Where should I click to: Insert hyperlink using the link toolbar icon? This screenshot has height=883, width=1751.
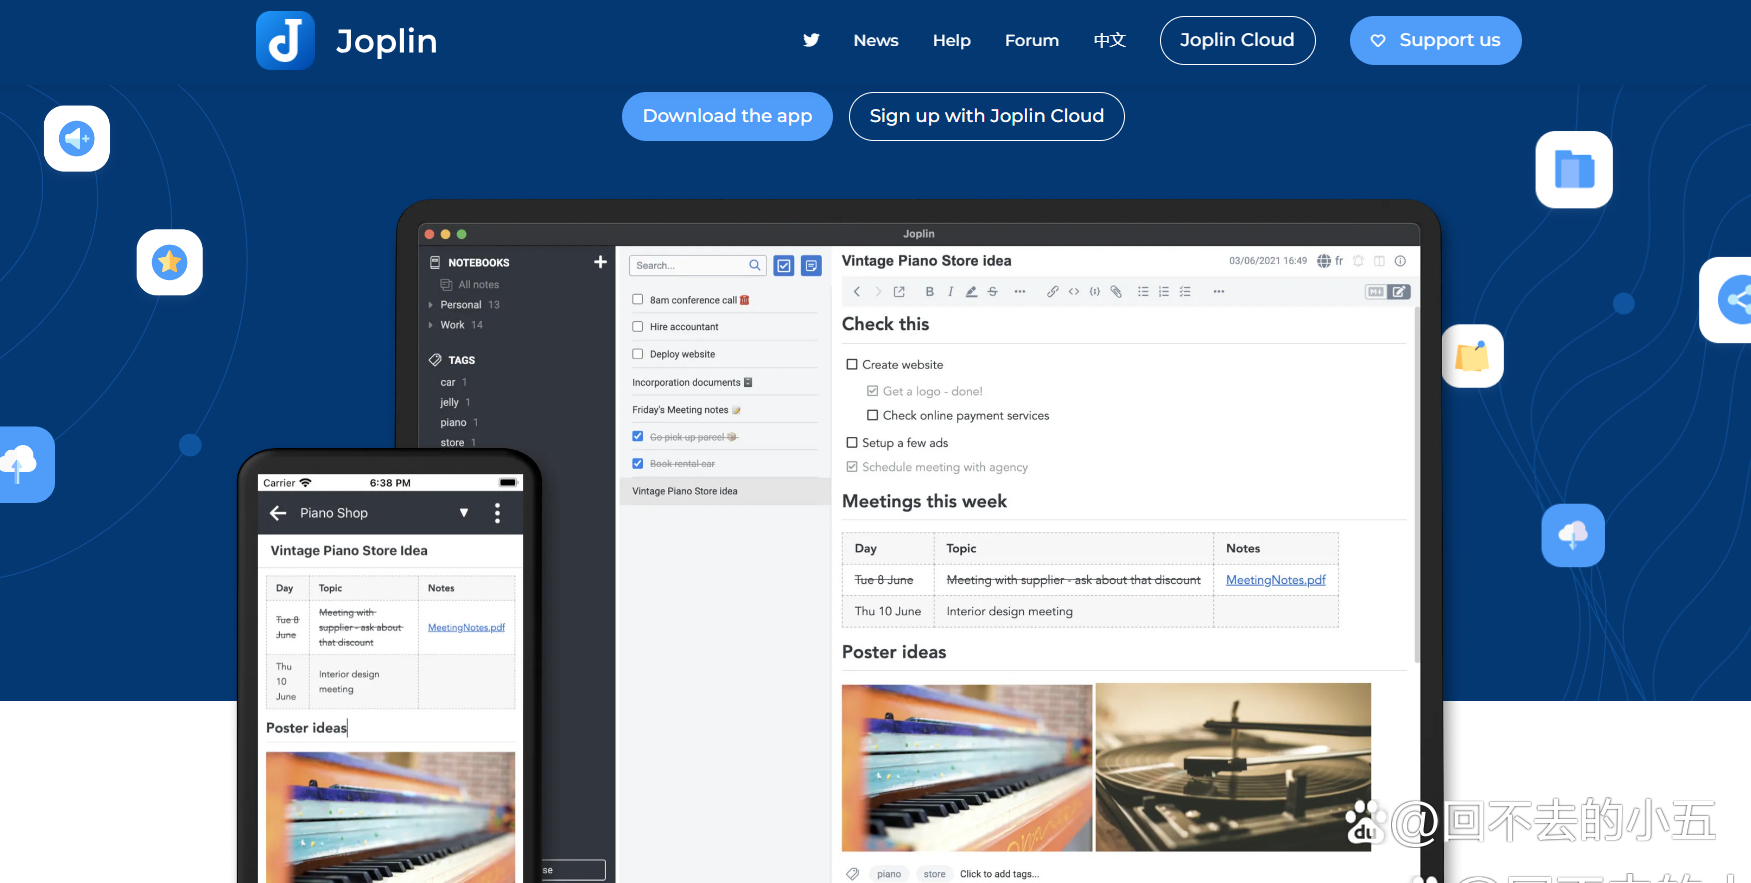[1052, 292]
